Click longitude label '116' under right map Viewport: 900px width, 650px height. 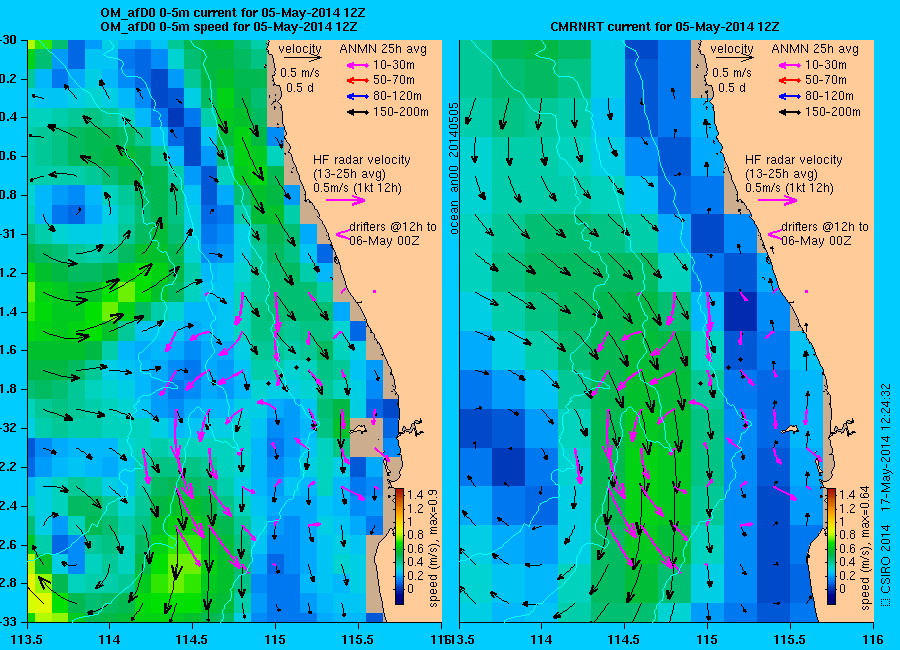(x=873, y=639)
